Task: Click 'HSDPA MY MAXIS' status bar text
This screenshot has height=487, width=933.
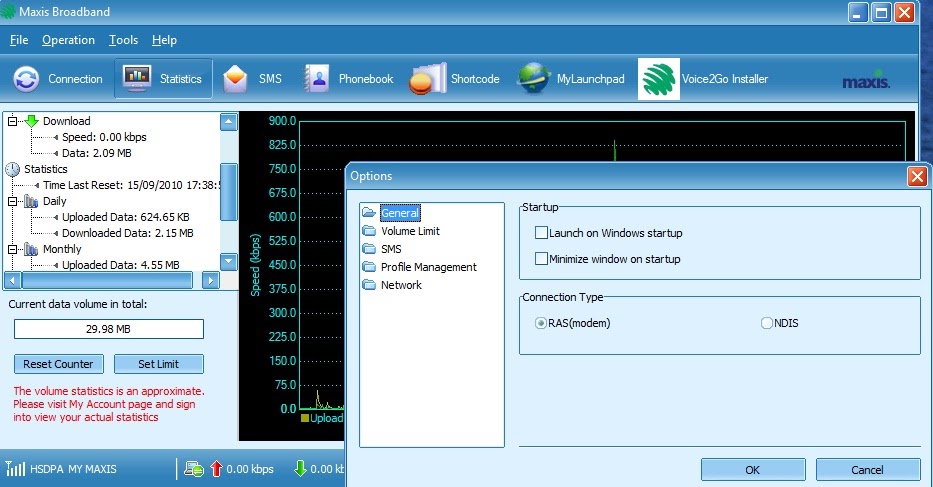Action: pyautogui.click(x=73, y=469)
